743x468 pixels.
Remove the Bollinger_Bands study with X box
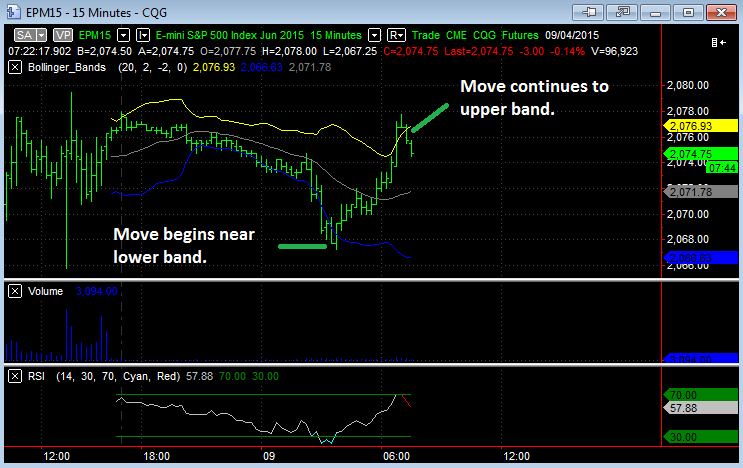(15, 67)
